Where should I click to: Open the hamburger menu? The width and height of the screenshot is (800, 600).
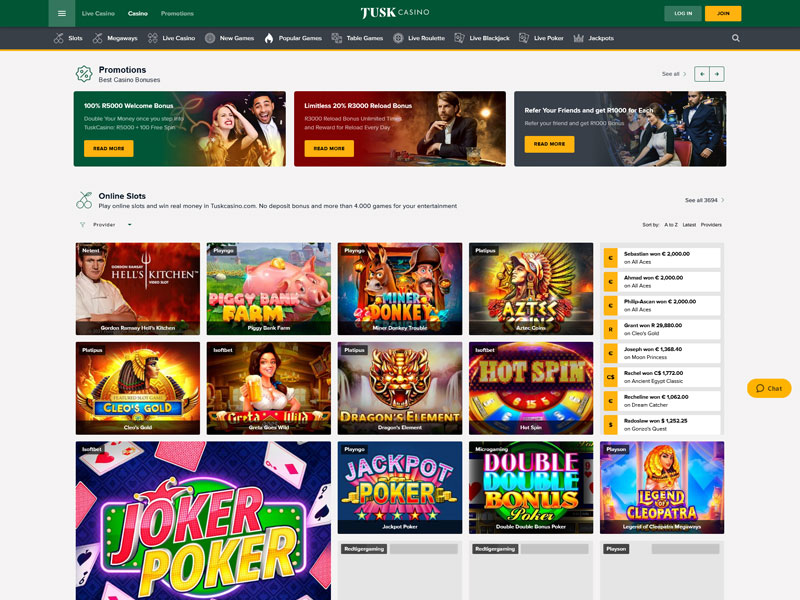(62, 13)
